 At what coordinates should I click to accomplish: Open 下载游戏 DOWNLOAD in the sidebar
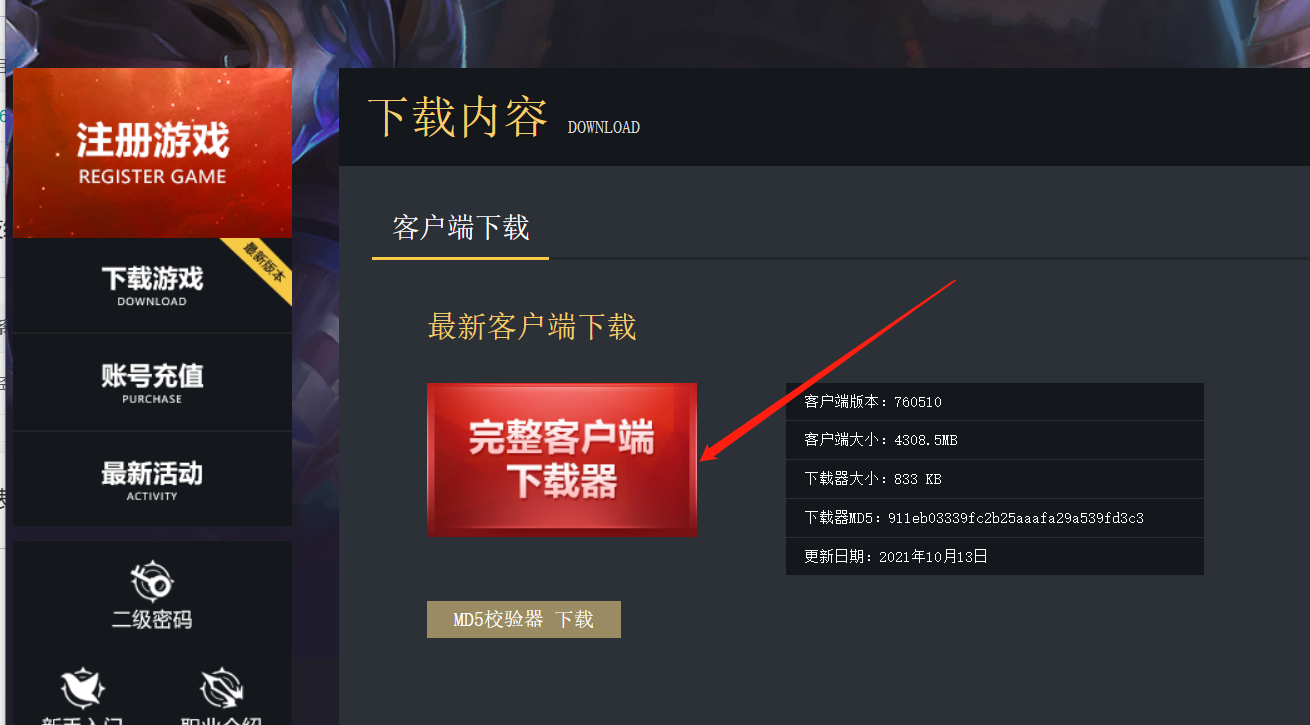click(x=152, y=286)
